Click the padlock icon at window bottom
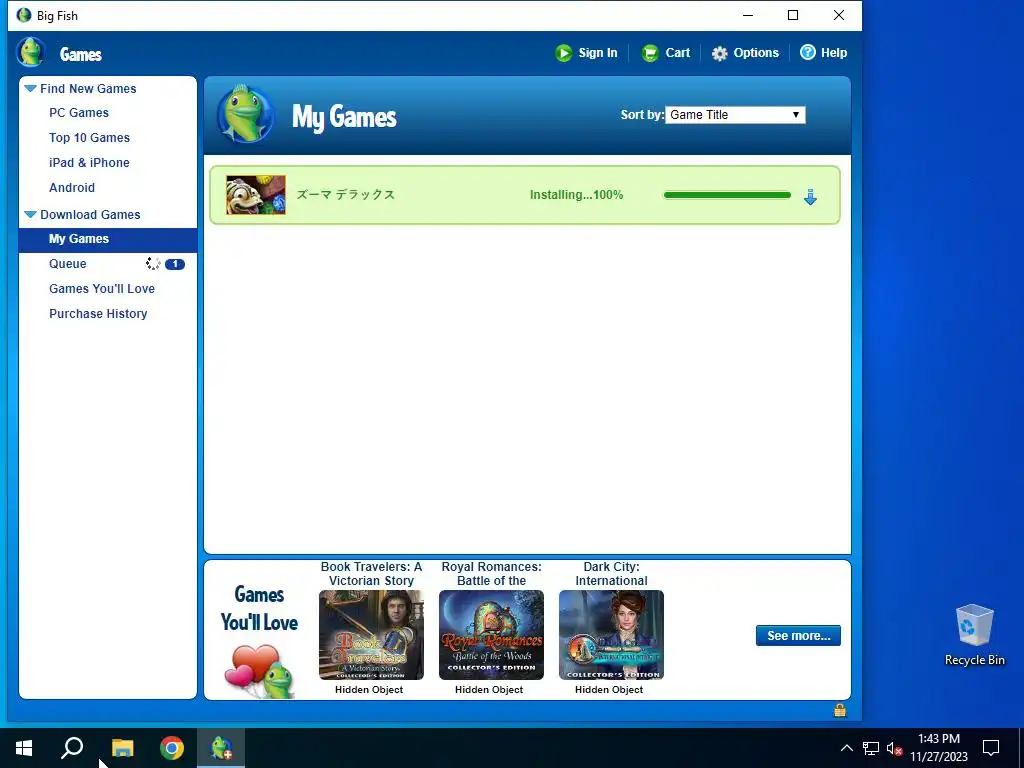This screenshot has width=1024, height=768. pos(840,710)
